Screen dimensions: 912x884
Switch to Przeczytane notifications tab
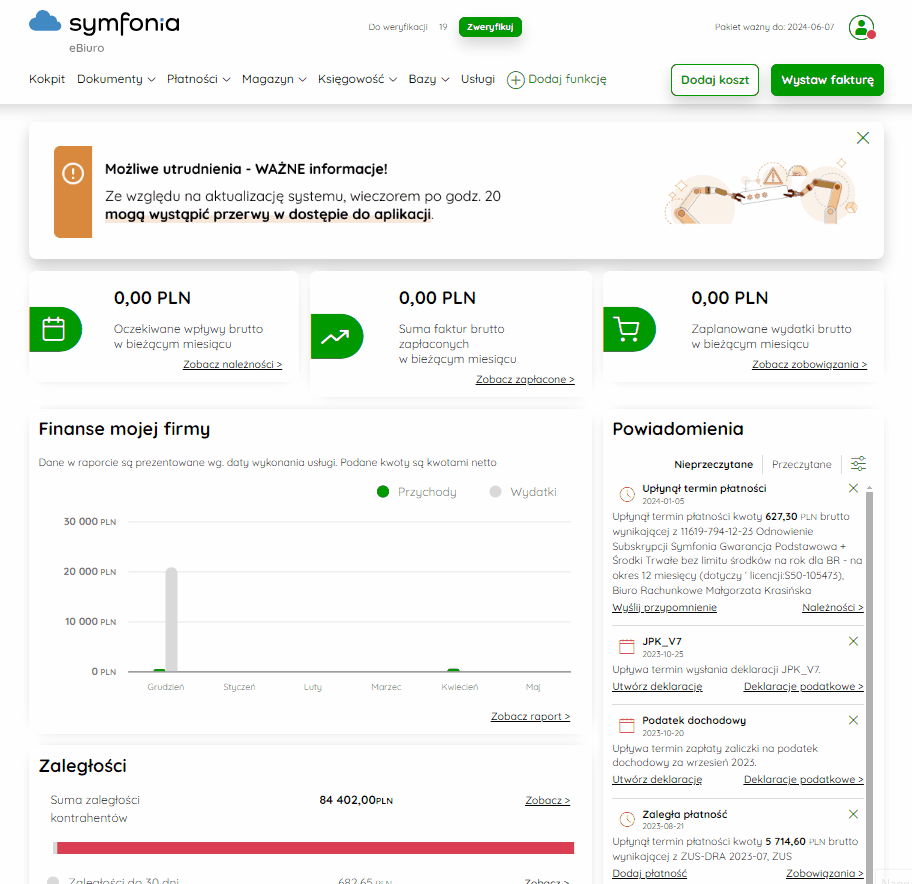[801, 465]
